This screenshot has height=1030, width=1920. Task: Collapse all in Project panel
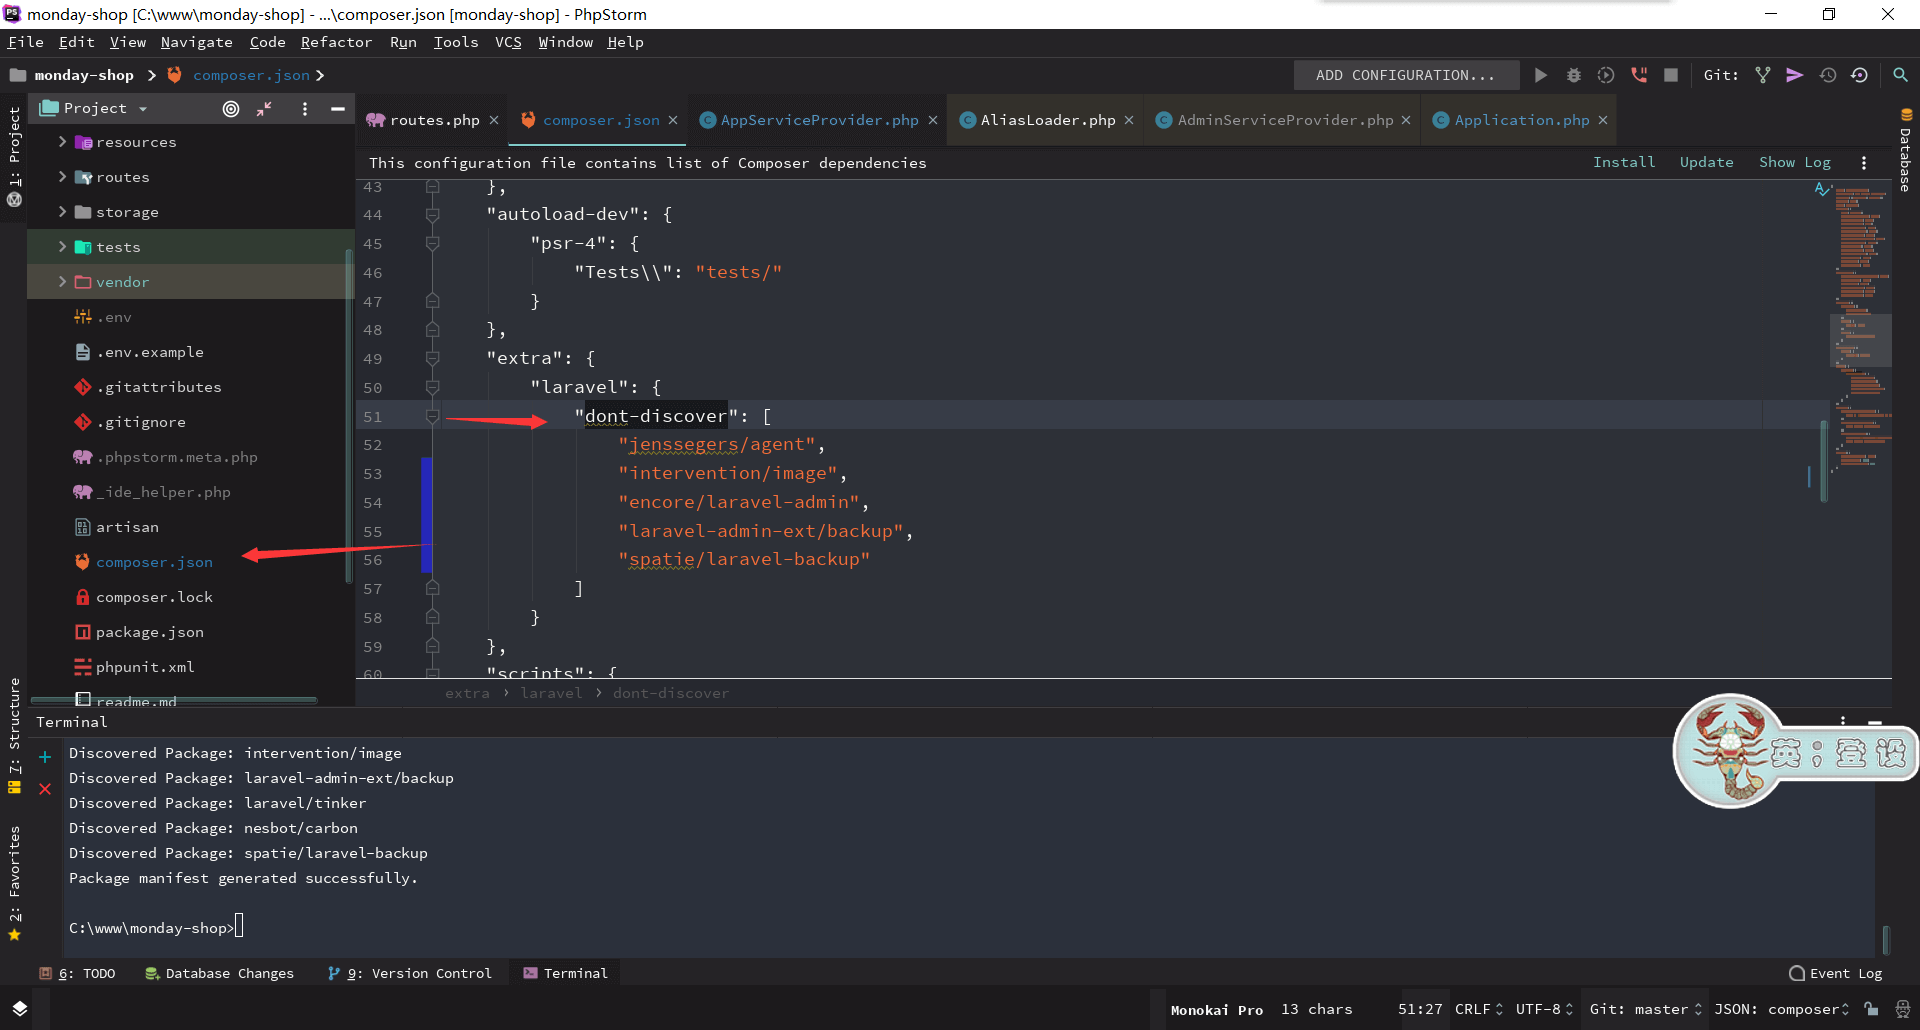tap(264, 108)
